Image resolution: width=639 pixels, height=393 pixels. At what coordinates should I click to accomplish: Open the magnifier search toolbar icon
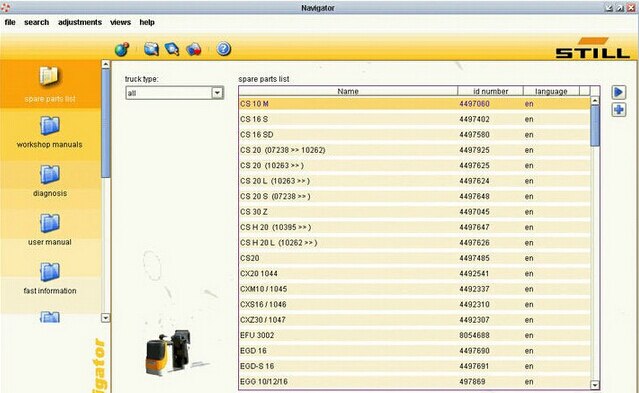click(172, 49)
